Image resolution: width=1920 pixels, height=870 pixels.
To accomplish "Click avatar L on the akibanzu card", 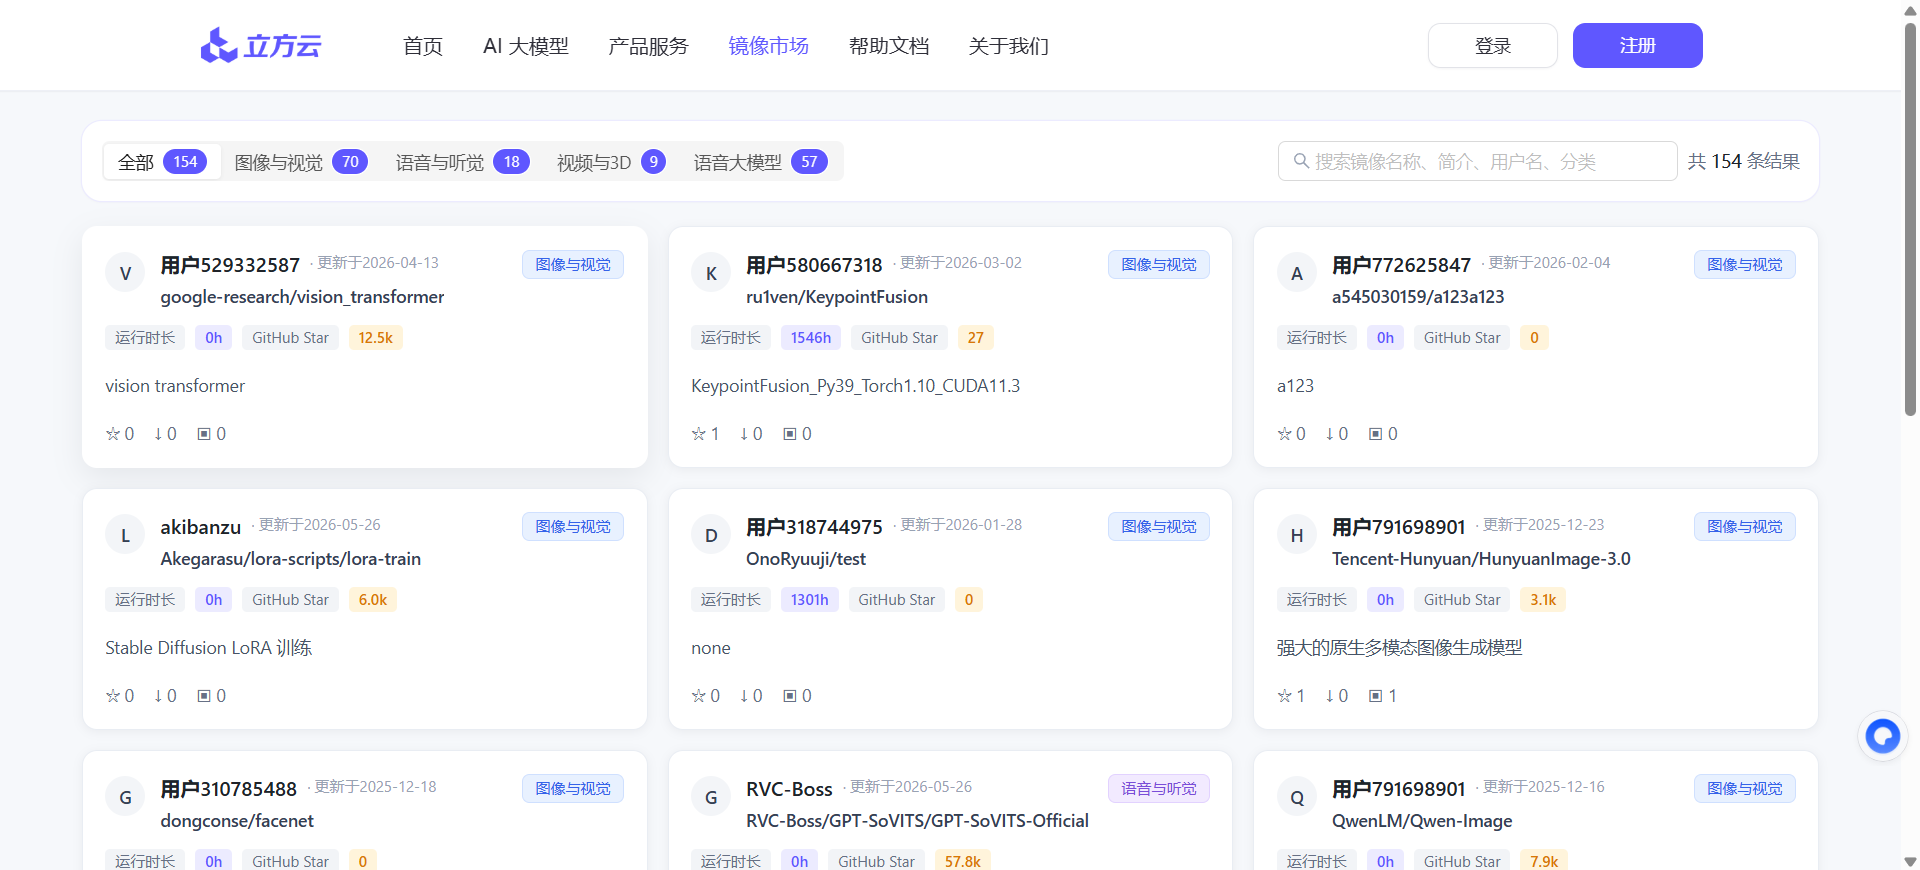I will [x=125, y=535].
